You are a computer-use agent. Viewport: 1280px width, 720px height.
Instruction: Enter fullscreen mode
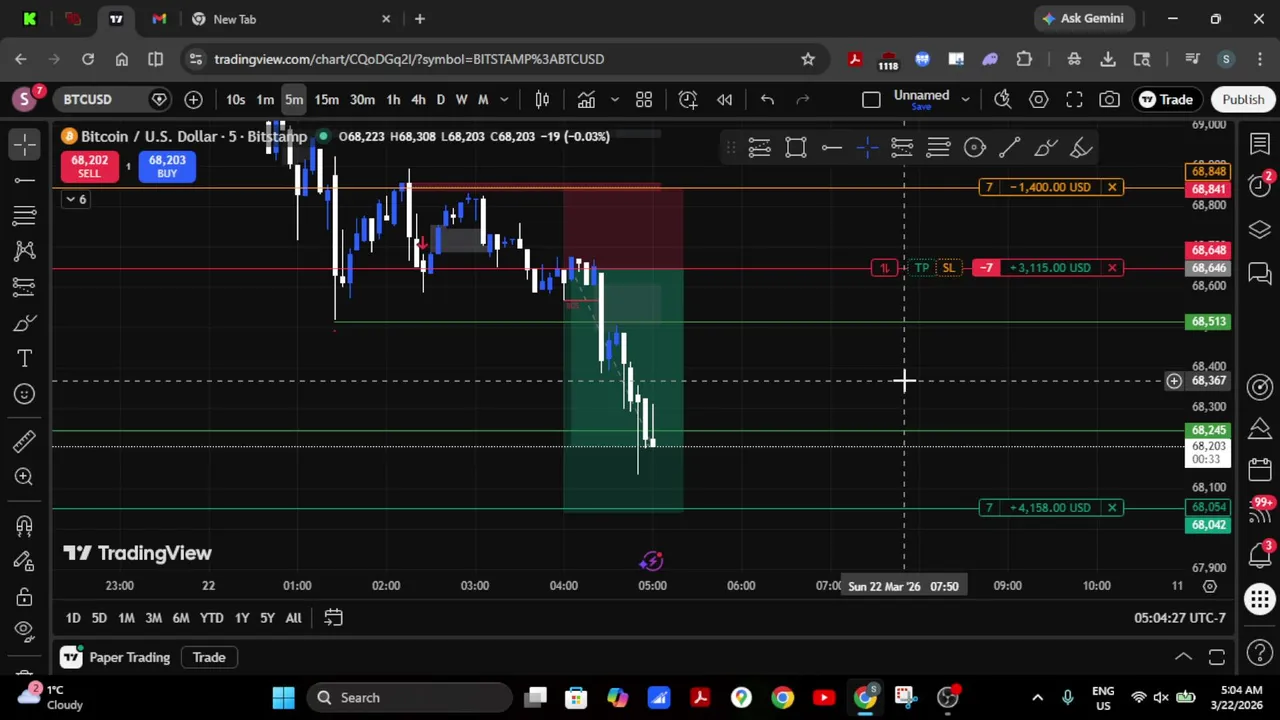point(1074,99)
